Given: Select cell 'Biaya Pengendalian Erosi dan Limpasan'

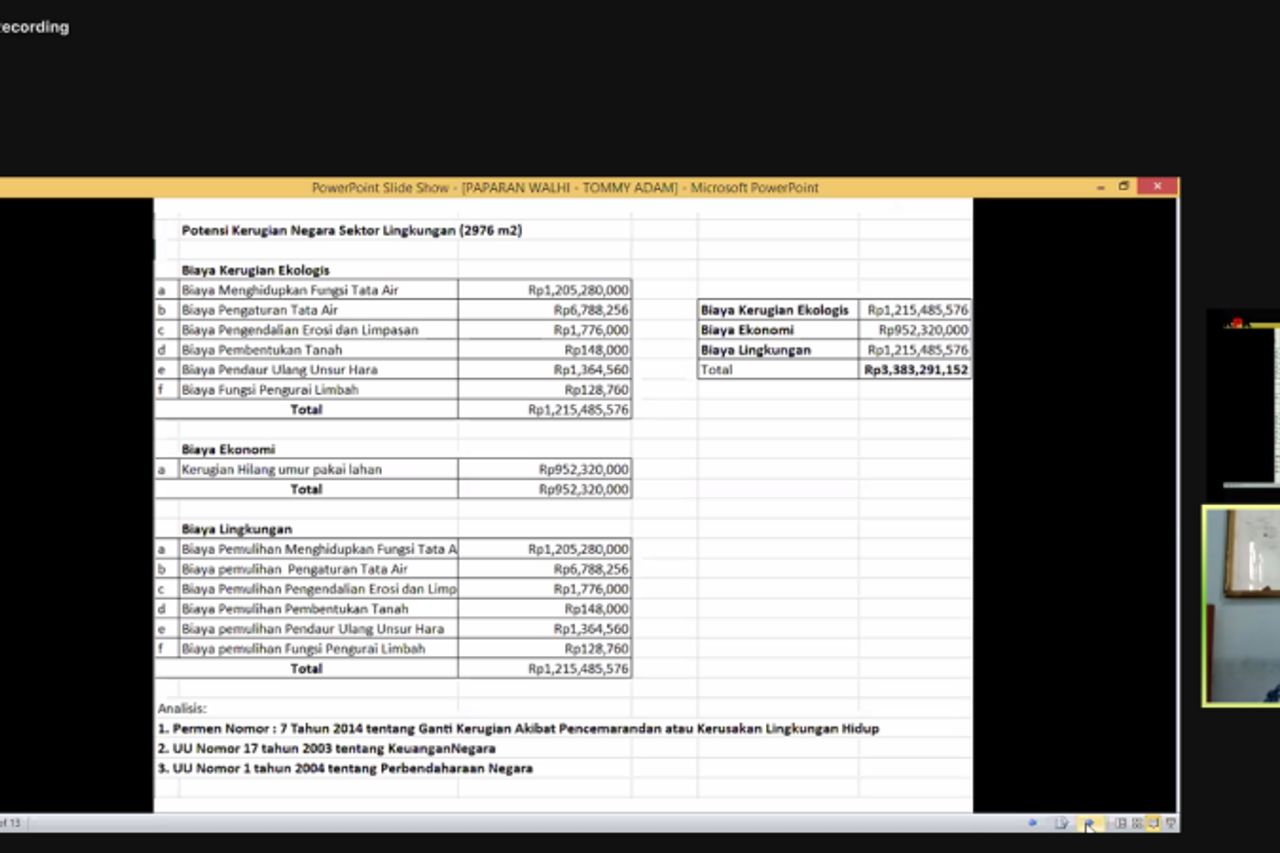Looking at the screenshot, I should pyautogui.click(x=318, y=330).
